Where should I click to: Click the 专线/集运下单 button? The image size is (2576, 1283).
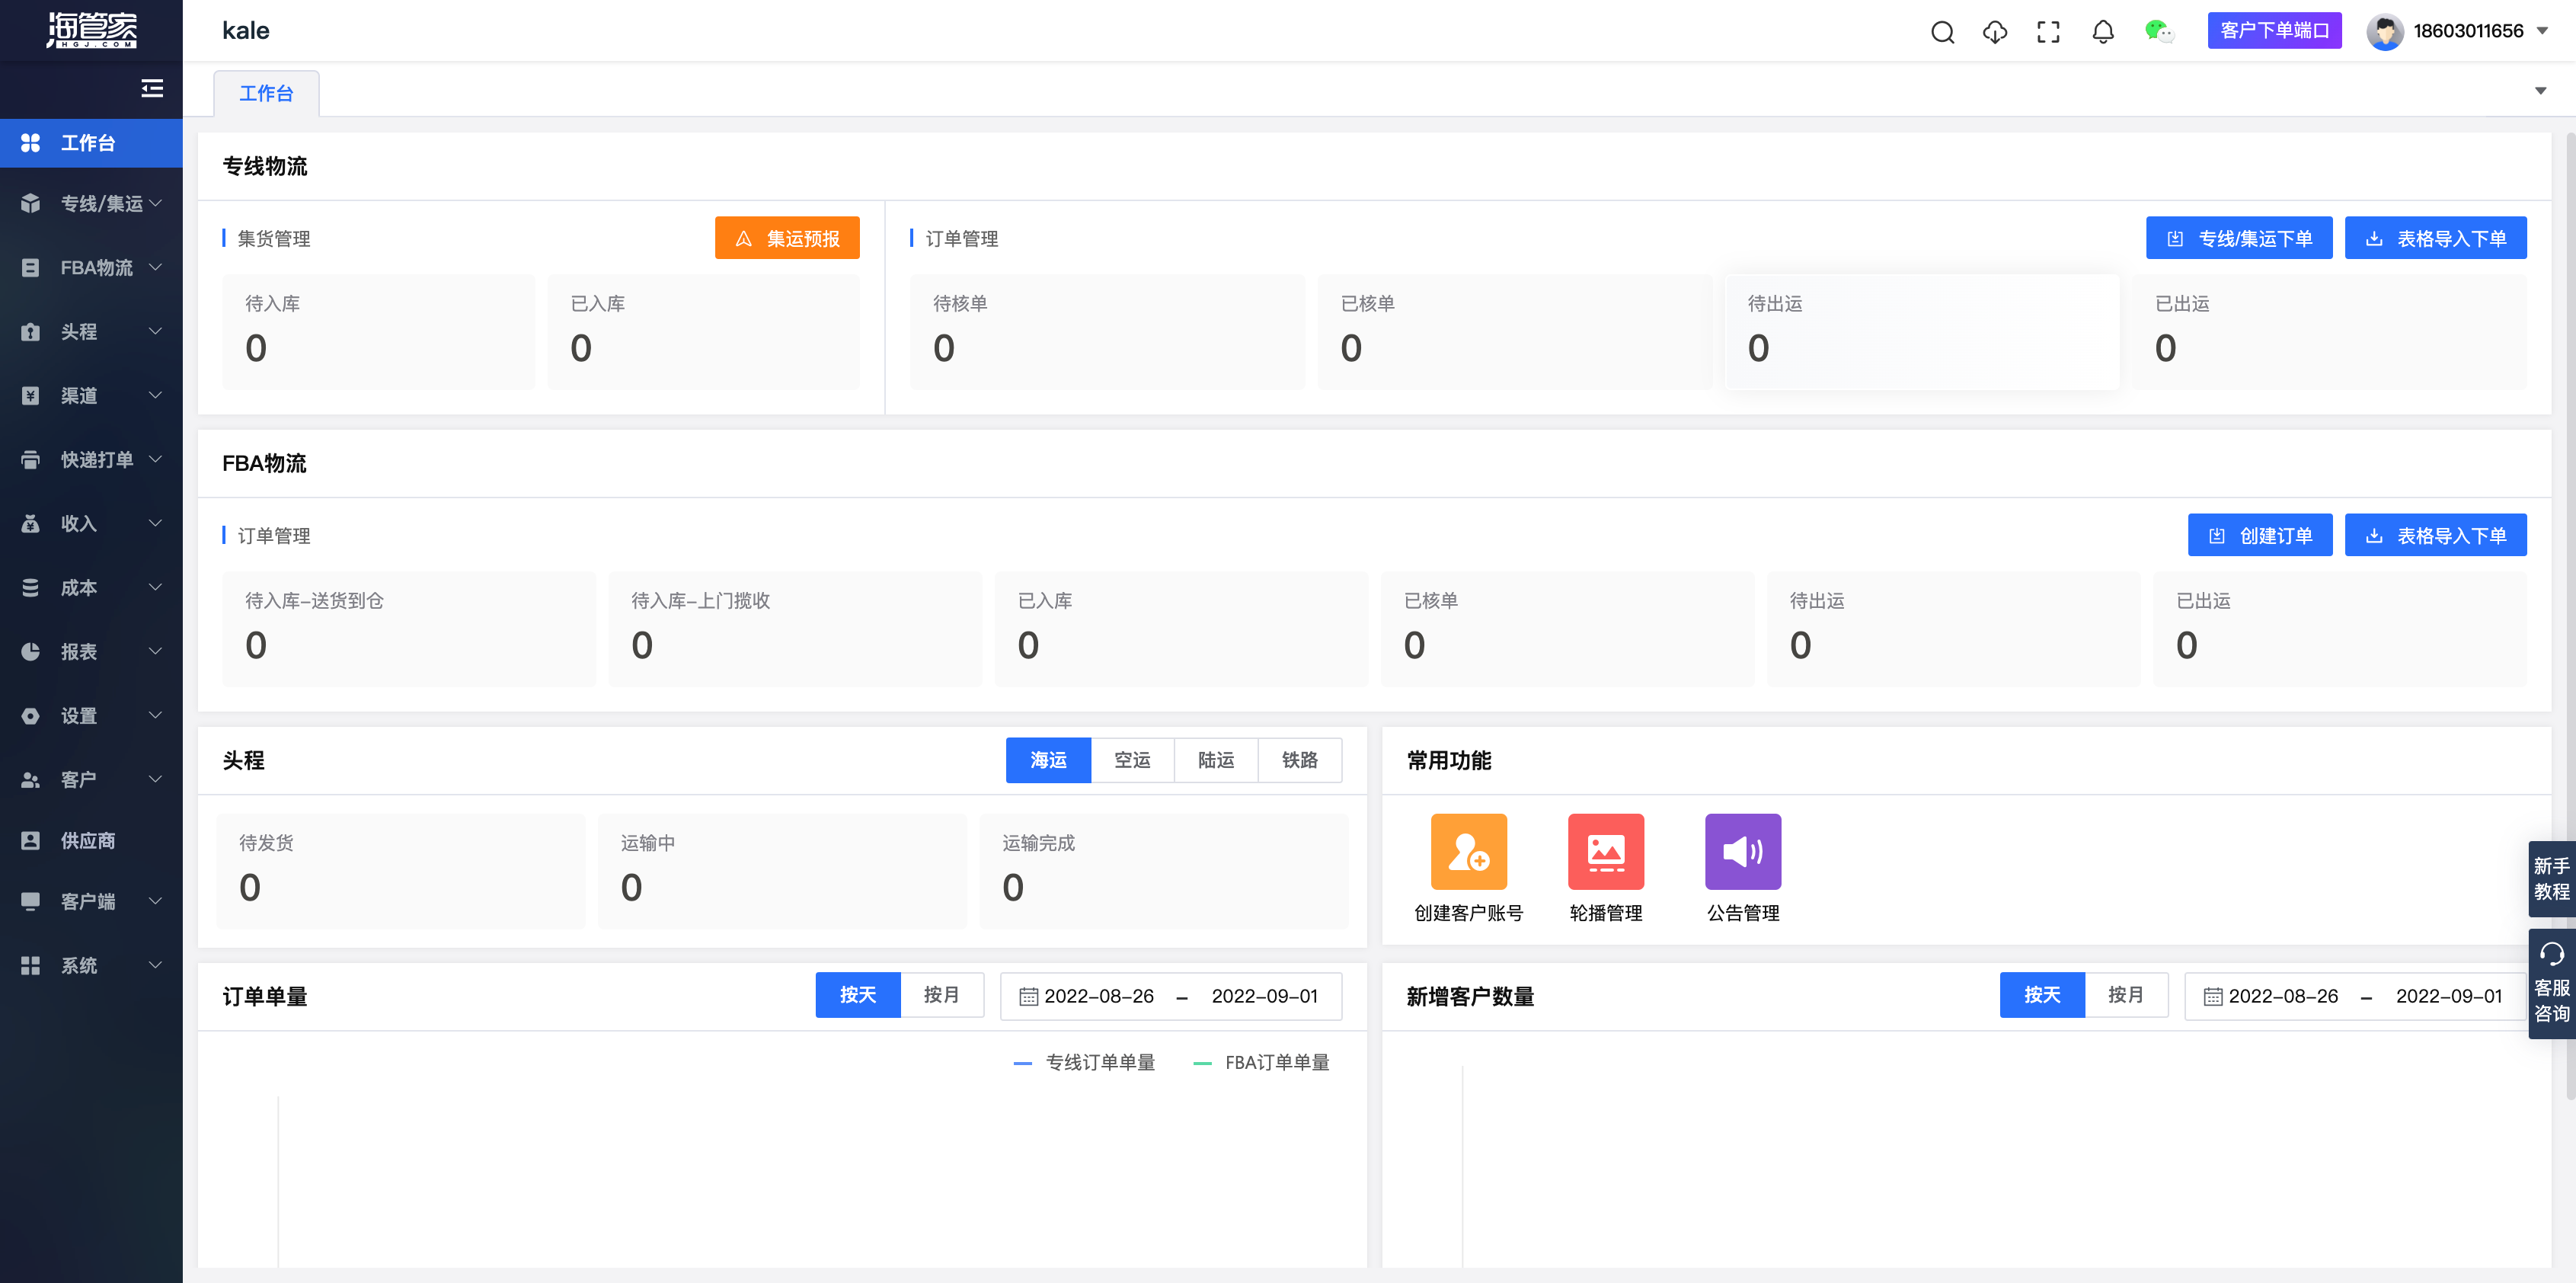2239,238
